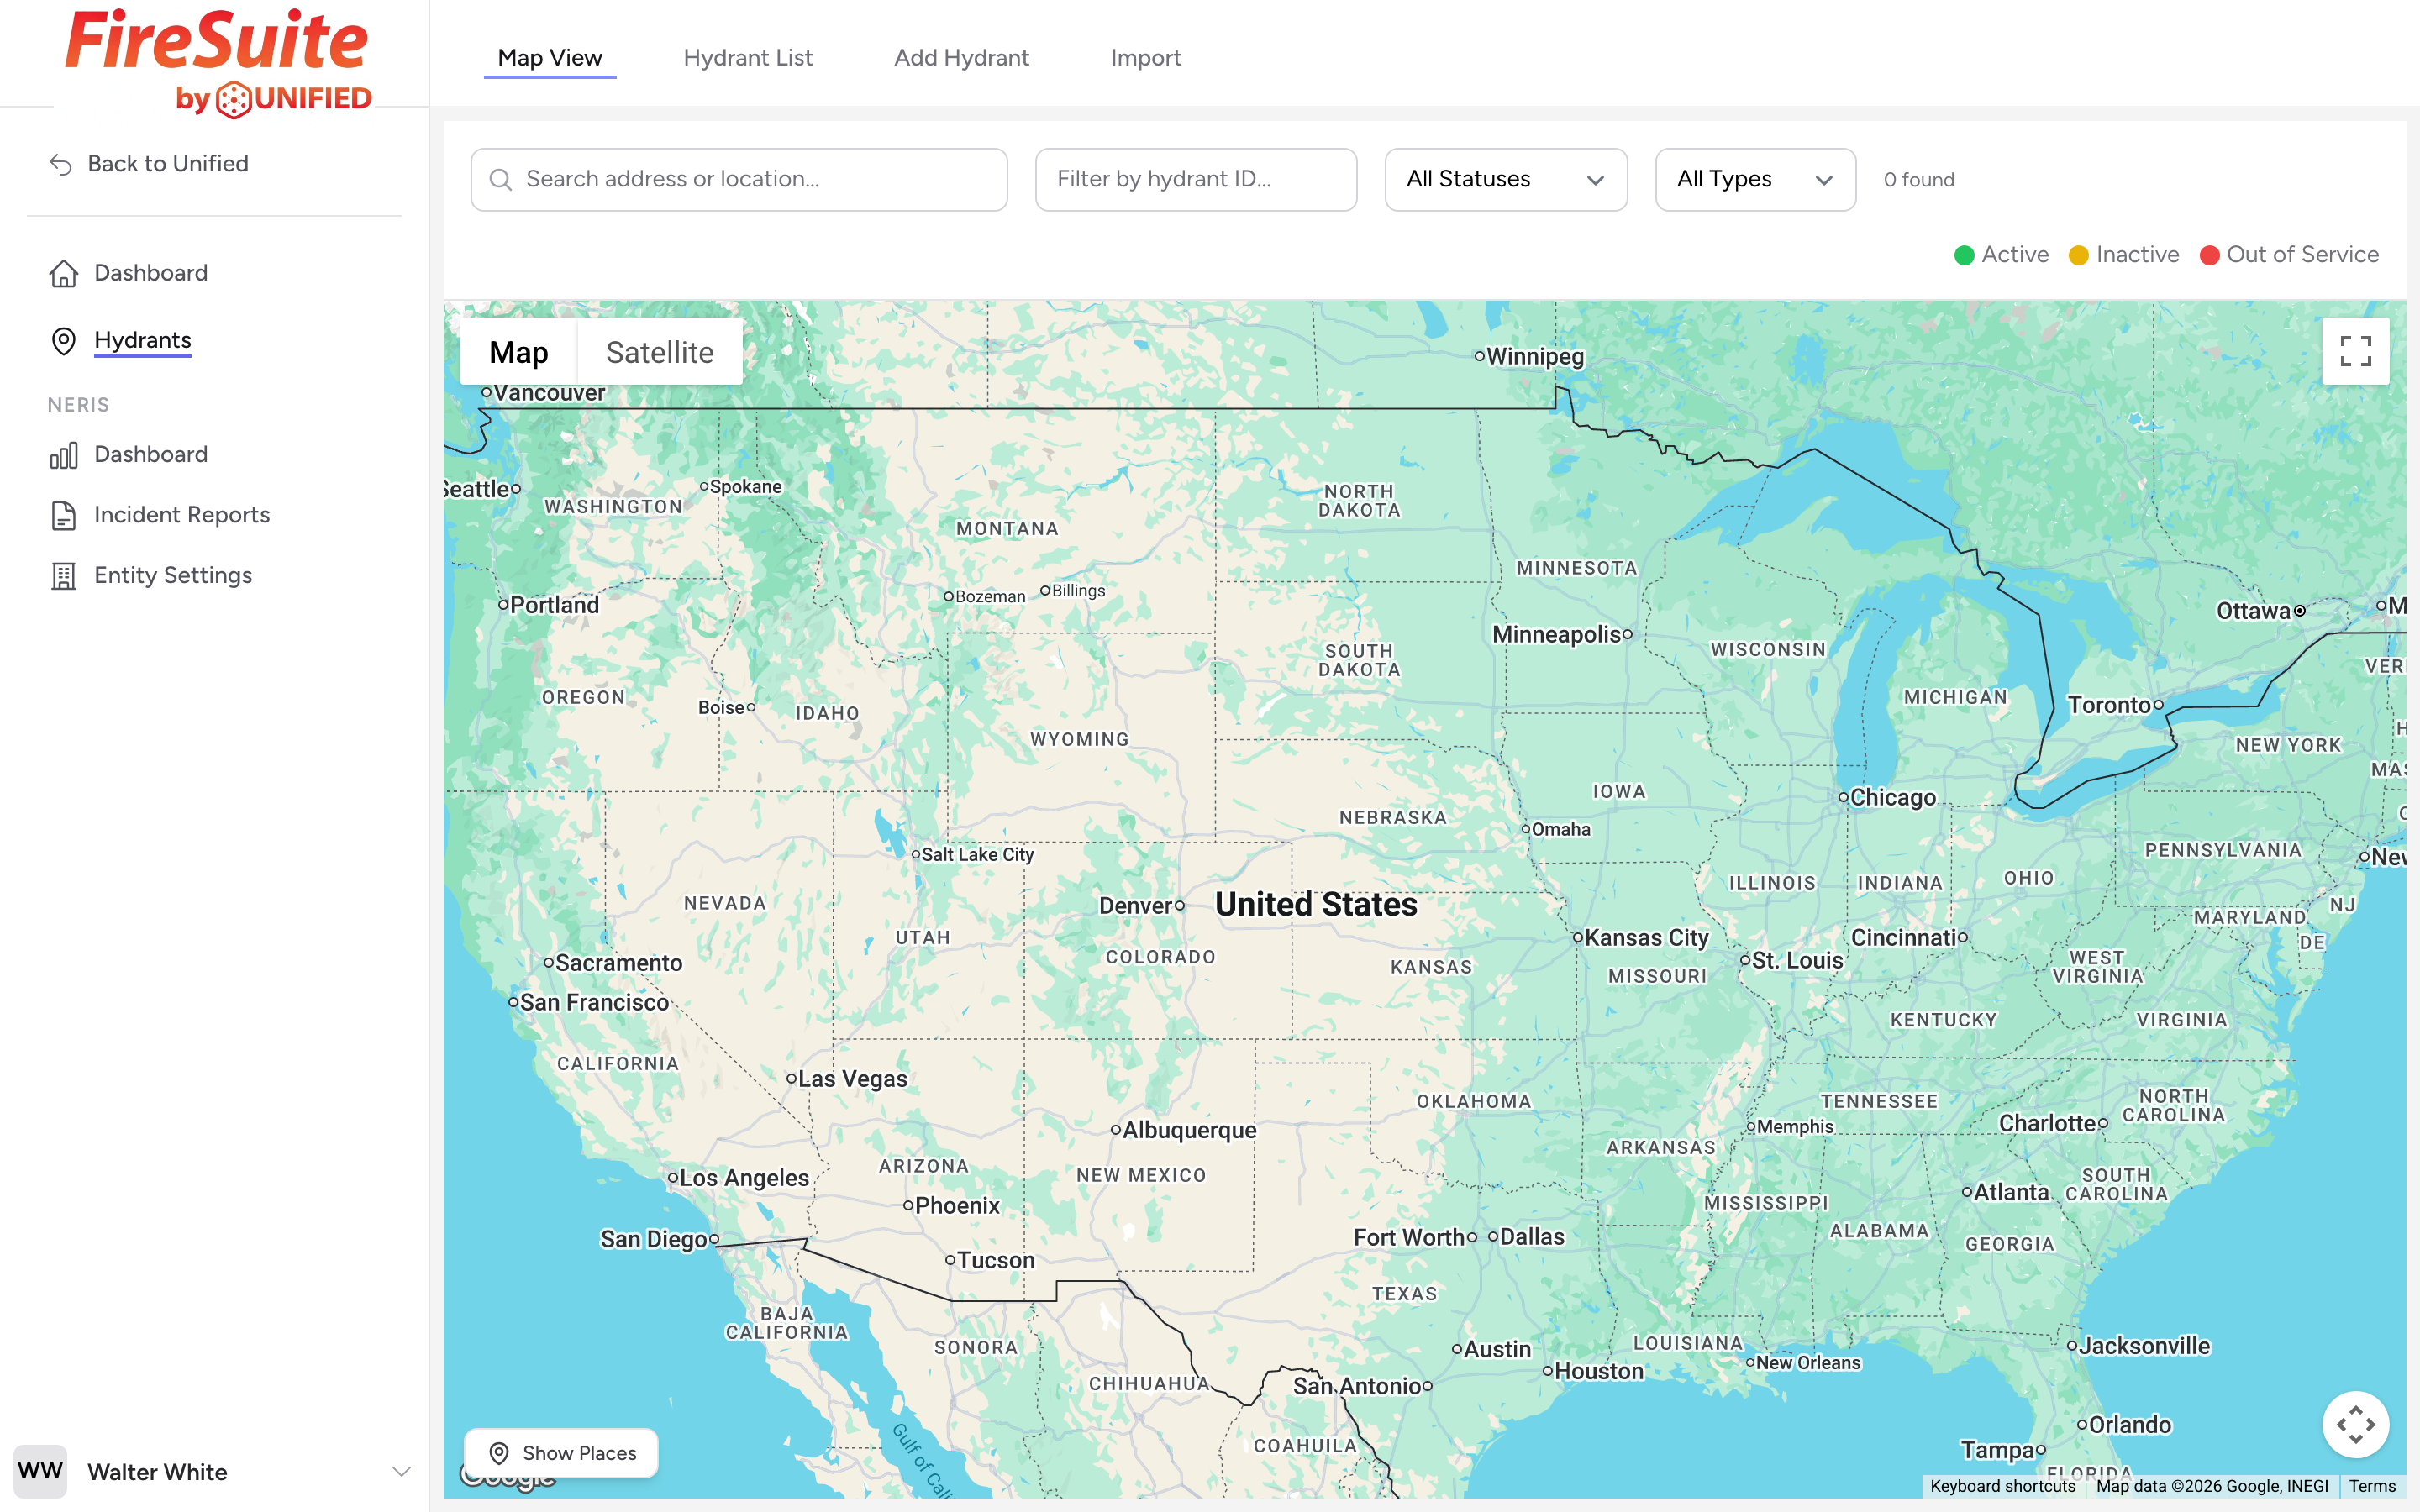Click the Dashboard home icon
Image resolution: width=2420 pixels, height=1512 pixels.
tap(64, 273)
